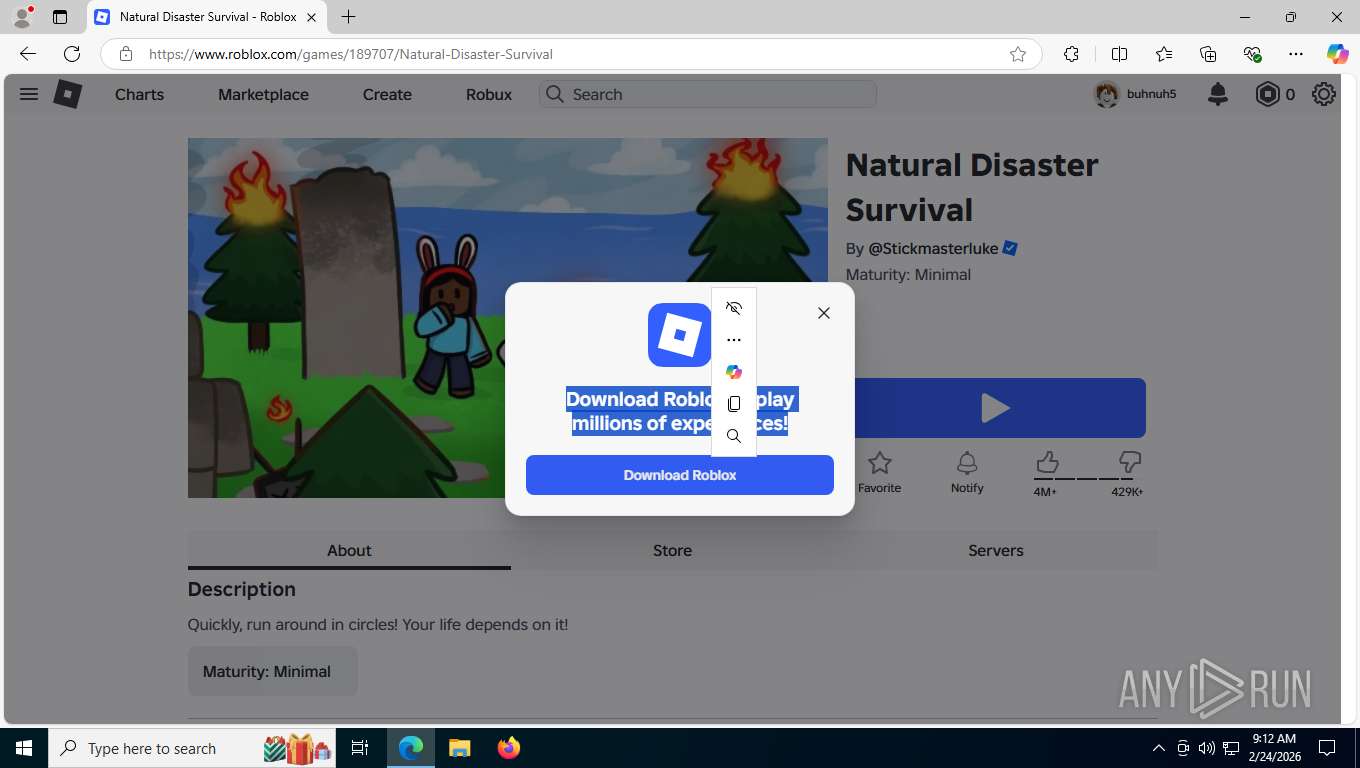Open the Windows Start menu
The height and width of the screenshot is (768, 1360).
(x=24, y=748)
